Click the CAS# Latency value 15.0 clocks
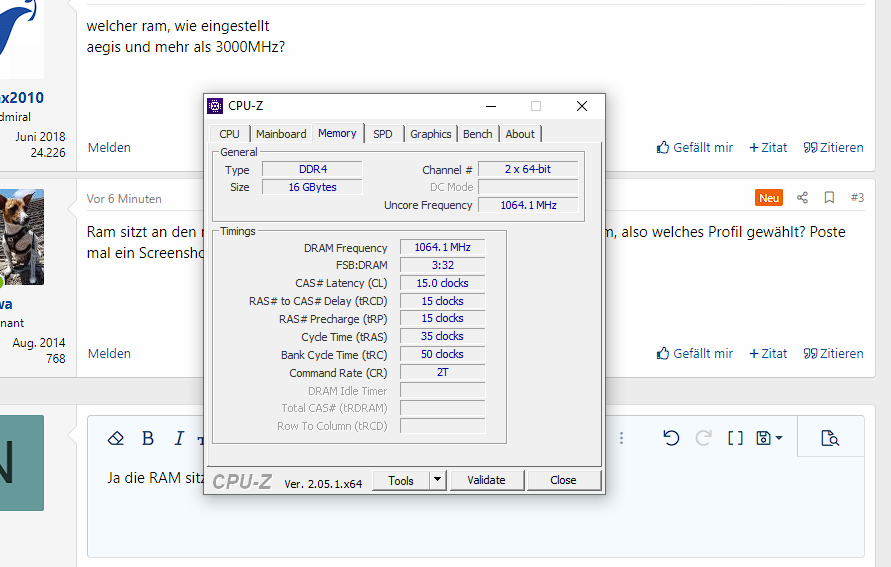The height and width of the screenshot is (567, 891). [x=442, y=283]
